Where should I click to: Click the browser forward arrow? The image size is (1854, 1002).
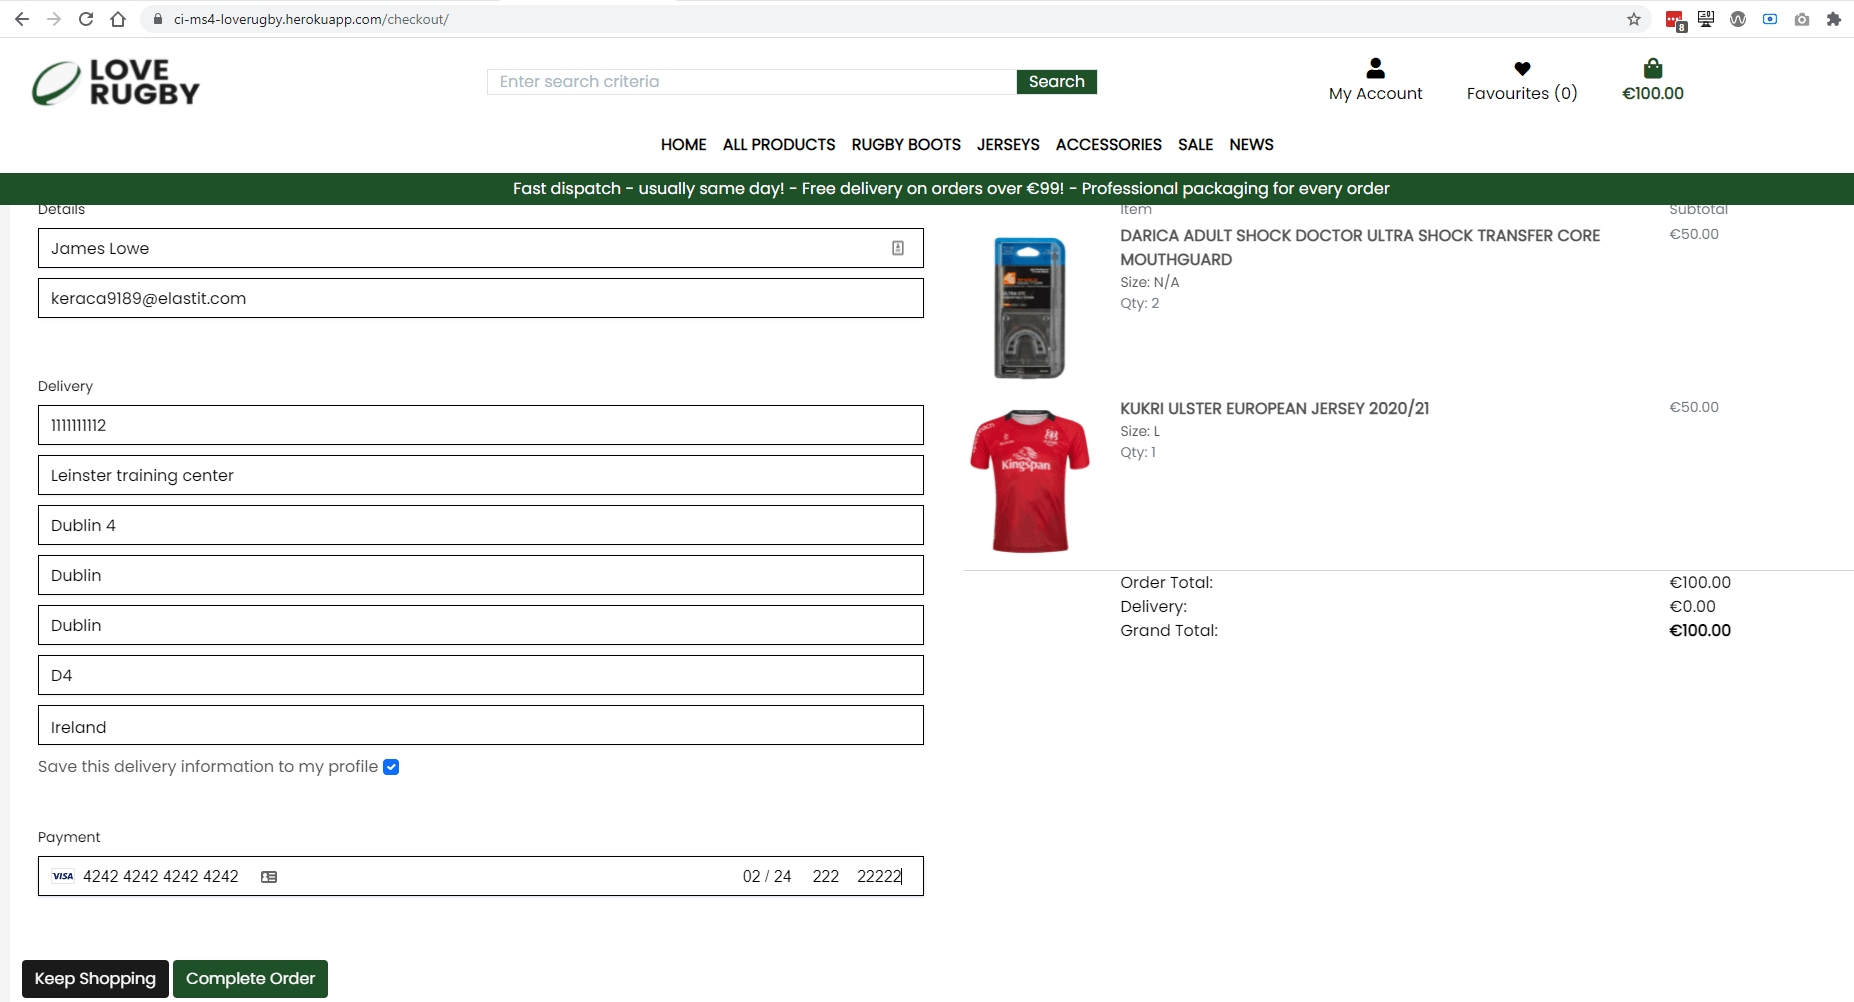[x=54, y=19]
